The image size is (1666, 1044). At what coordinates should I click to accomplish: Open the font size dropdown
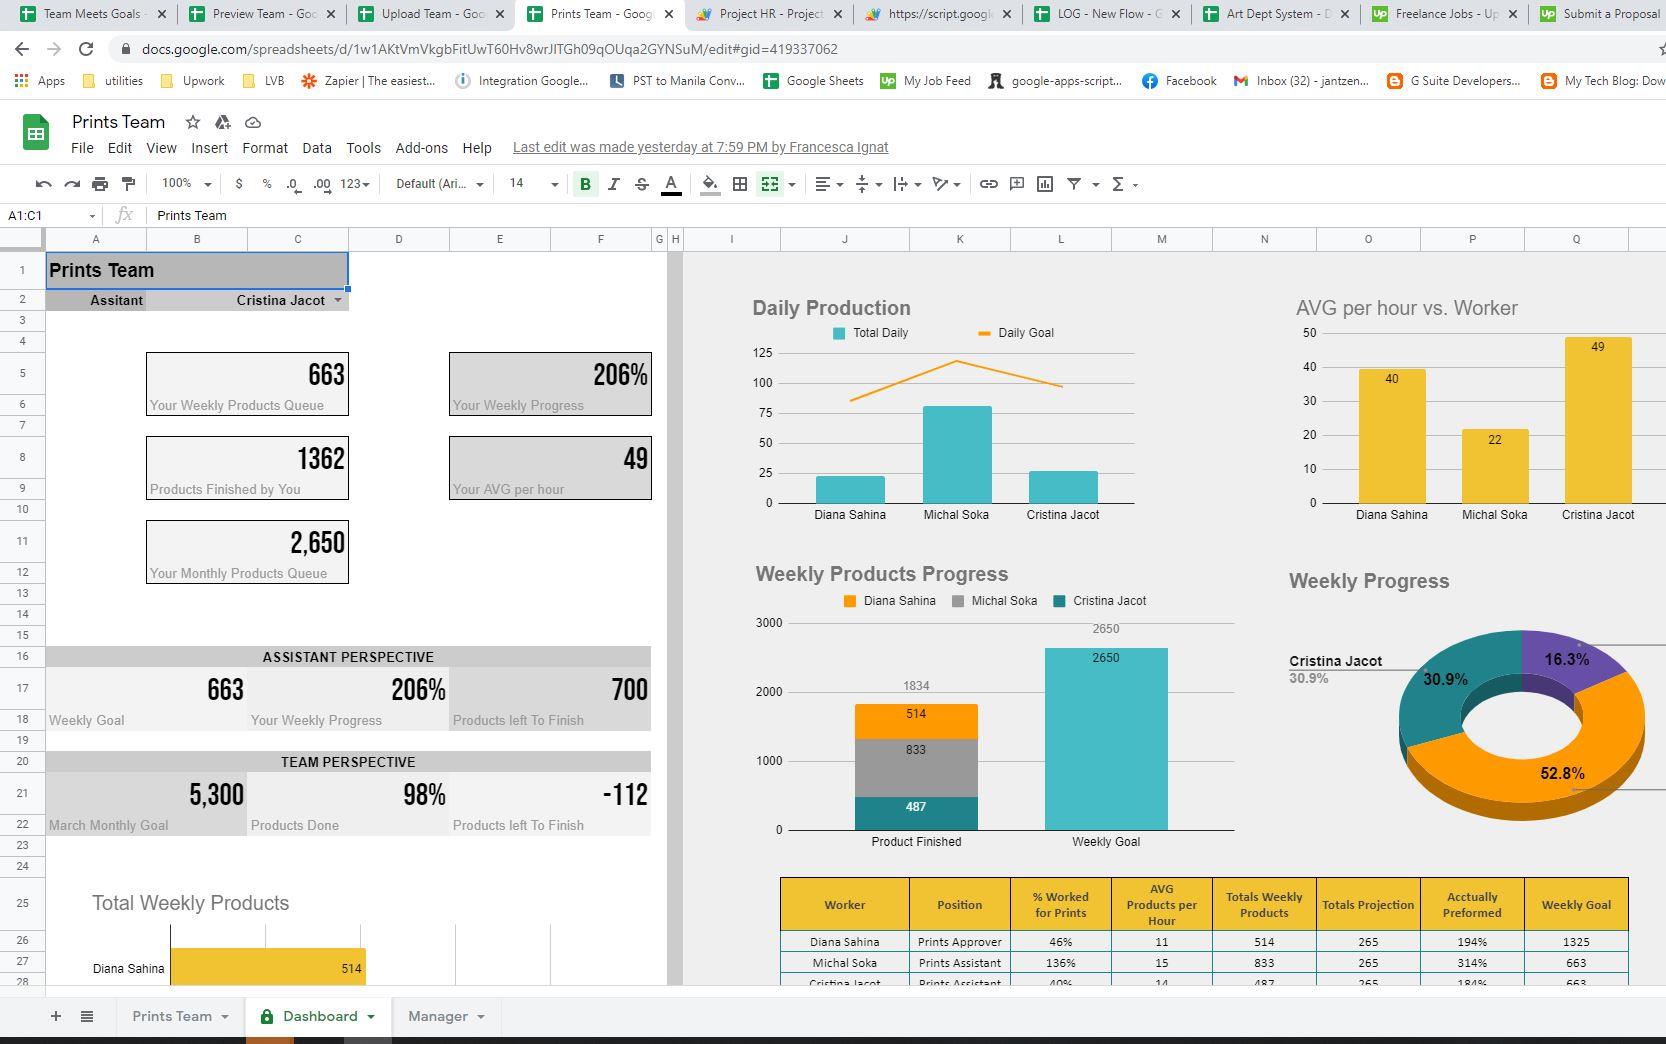[533, 184]
